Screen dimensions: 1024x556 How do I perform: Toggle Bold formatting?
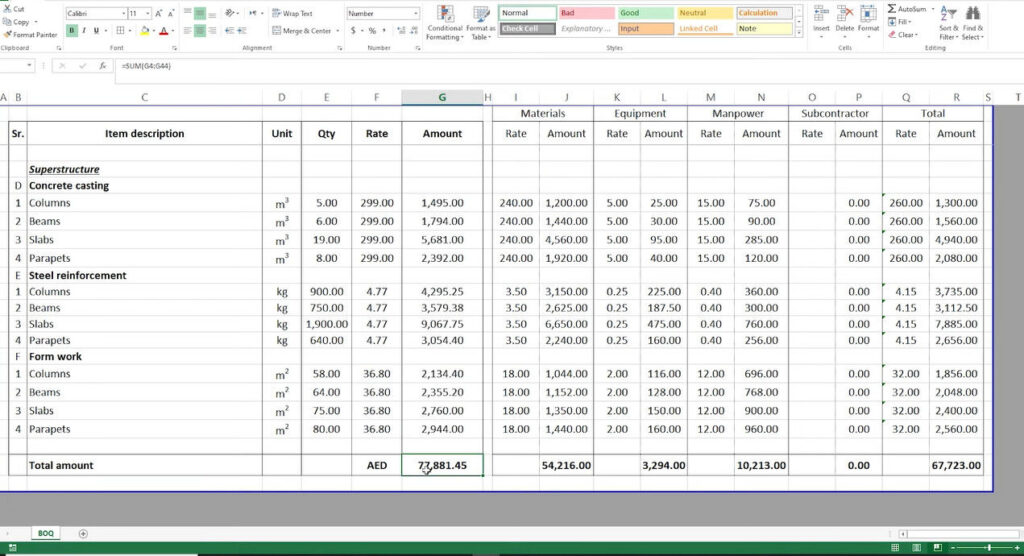[72, 30]
